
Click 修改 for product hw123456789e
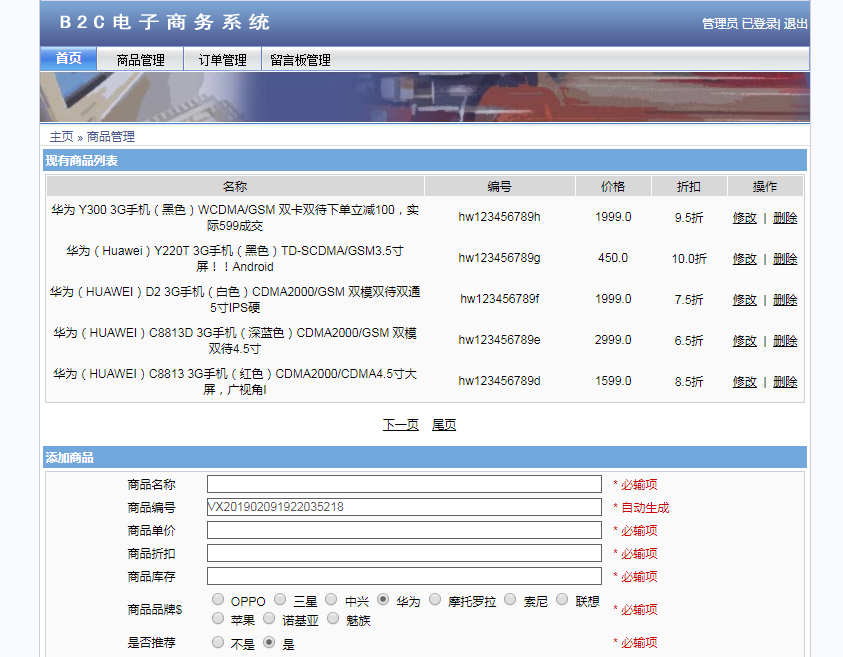[x=744, y=340]
